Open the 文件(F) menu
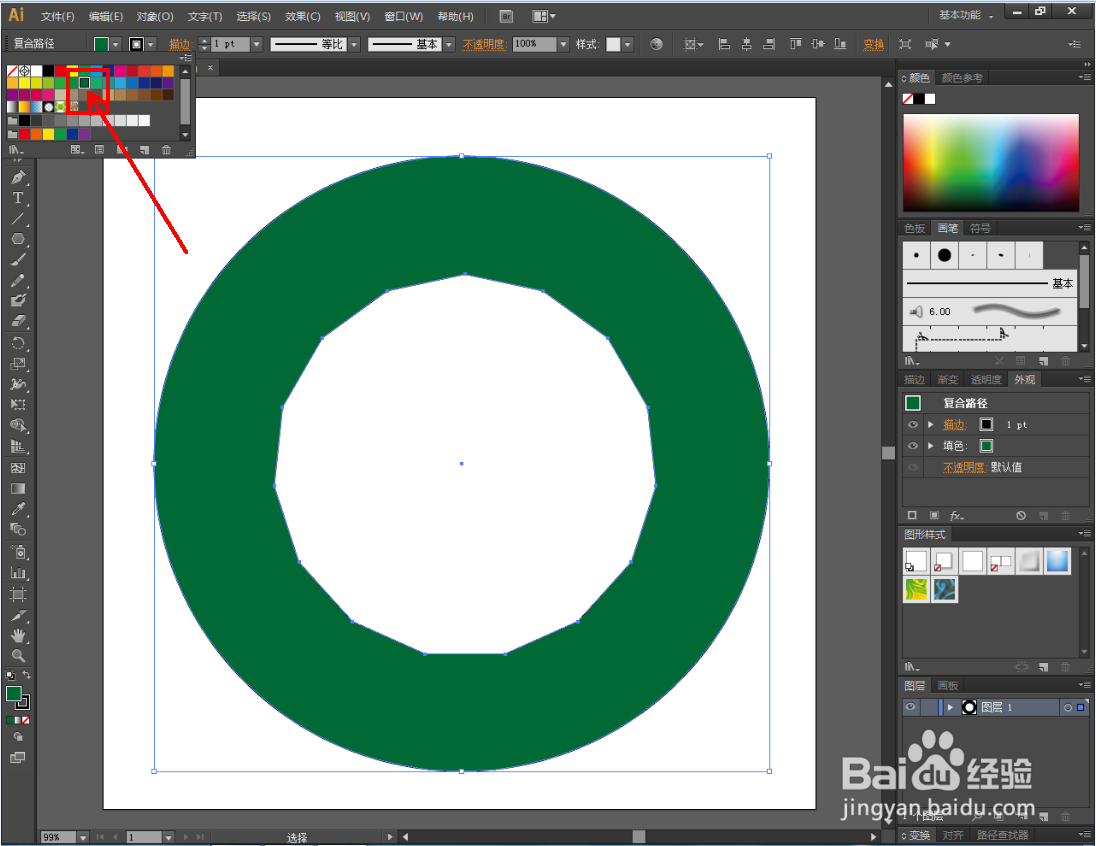The height and width of the screenshot is (846, 1096). (x=57, y=16)
